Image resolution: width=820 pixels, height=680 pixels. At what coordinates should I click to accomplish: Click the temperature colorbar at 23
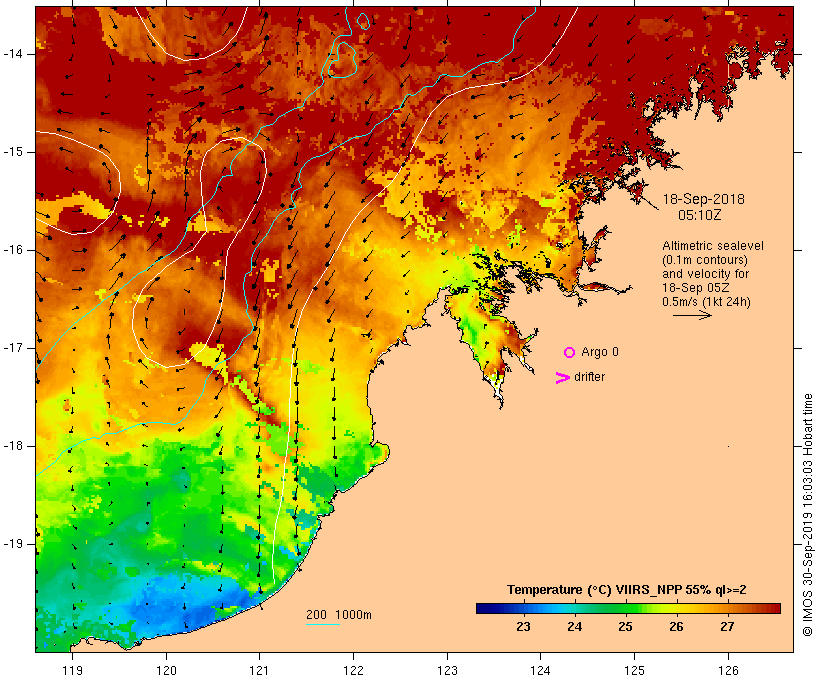pyautogui.click(x=523, y=608)
